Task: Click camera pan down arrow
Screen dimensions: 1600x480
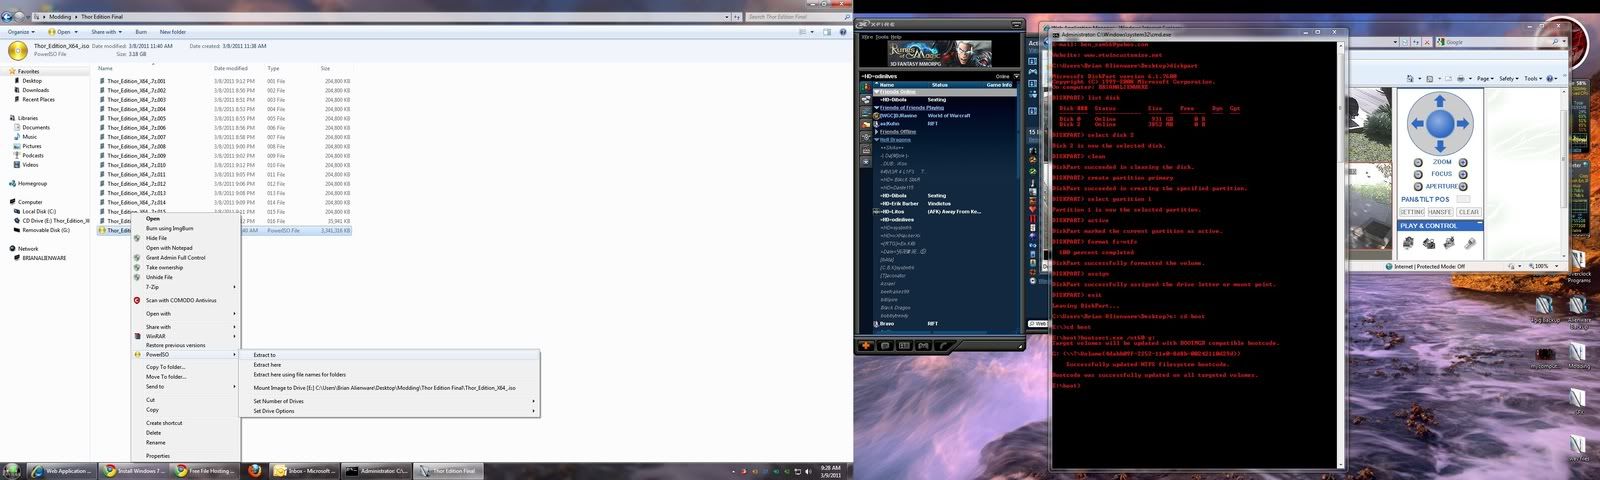Action: (x=1440, y=148)
